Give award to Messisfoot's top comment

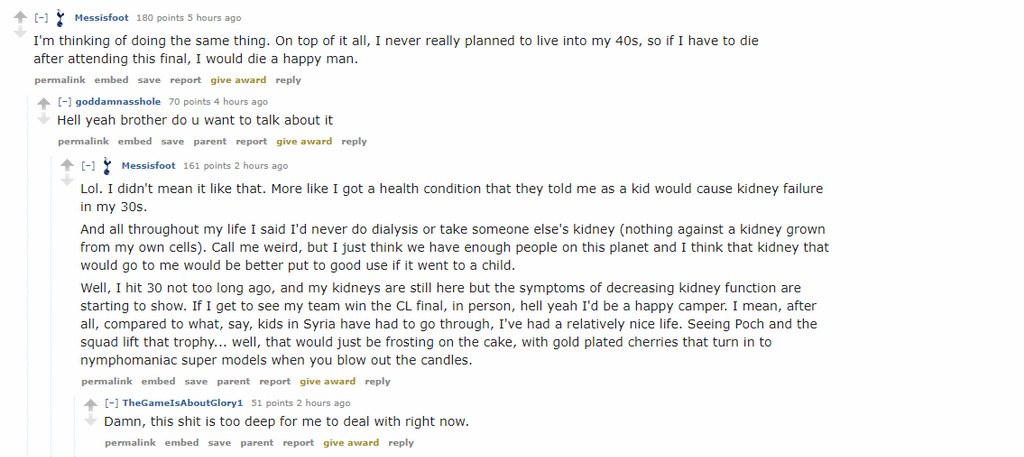click(x=238, y=80)
